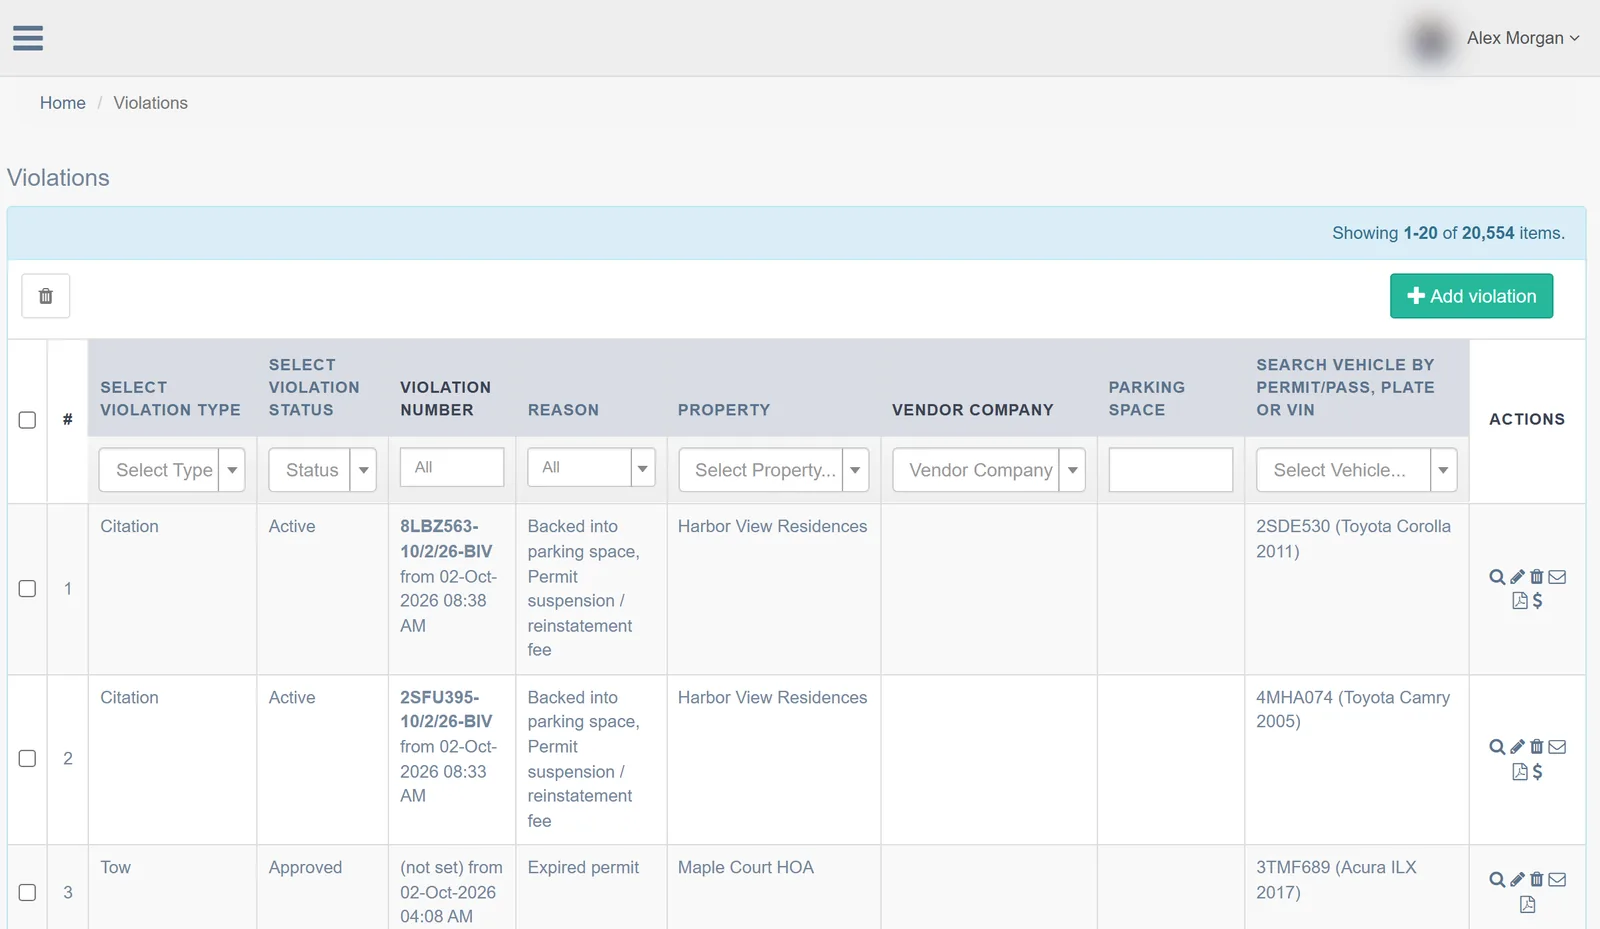Go to Home breadcrumb link
Viewport: 1600px width, 929px height.
[x=63, y=103]
